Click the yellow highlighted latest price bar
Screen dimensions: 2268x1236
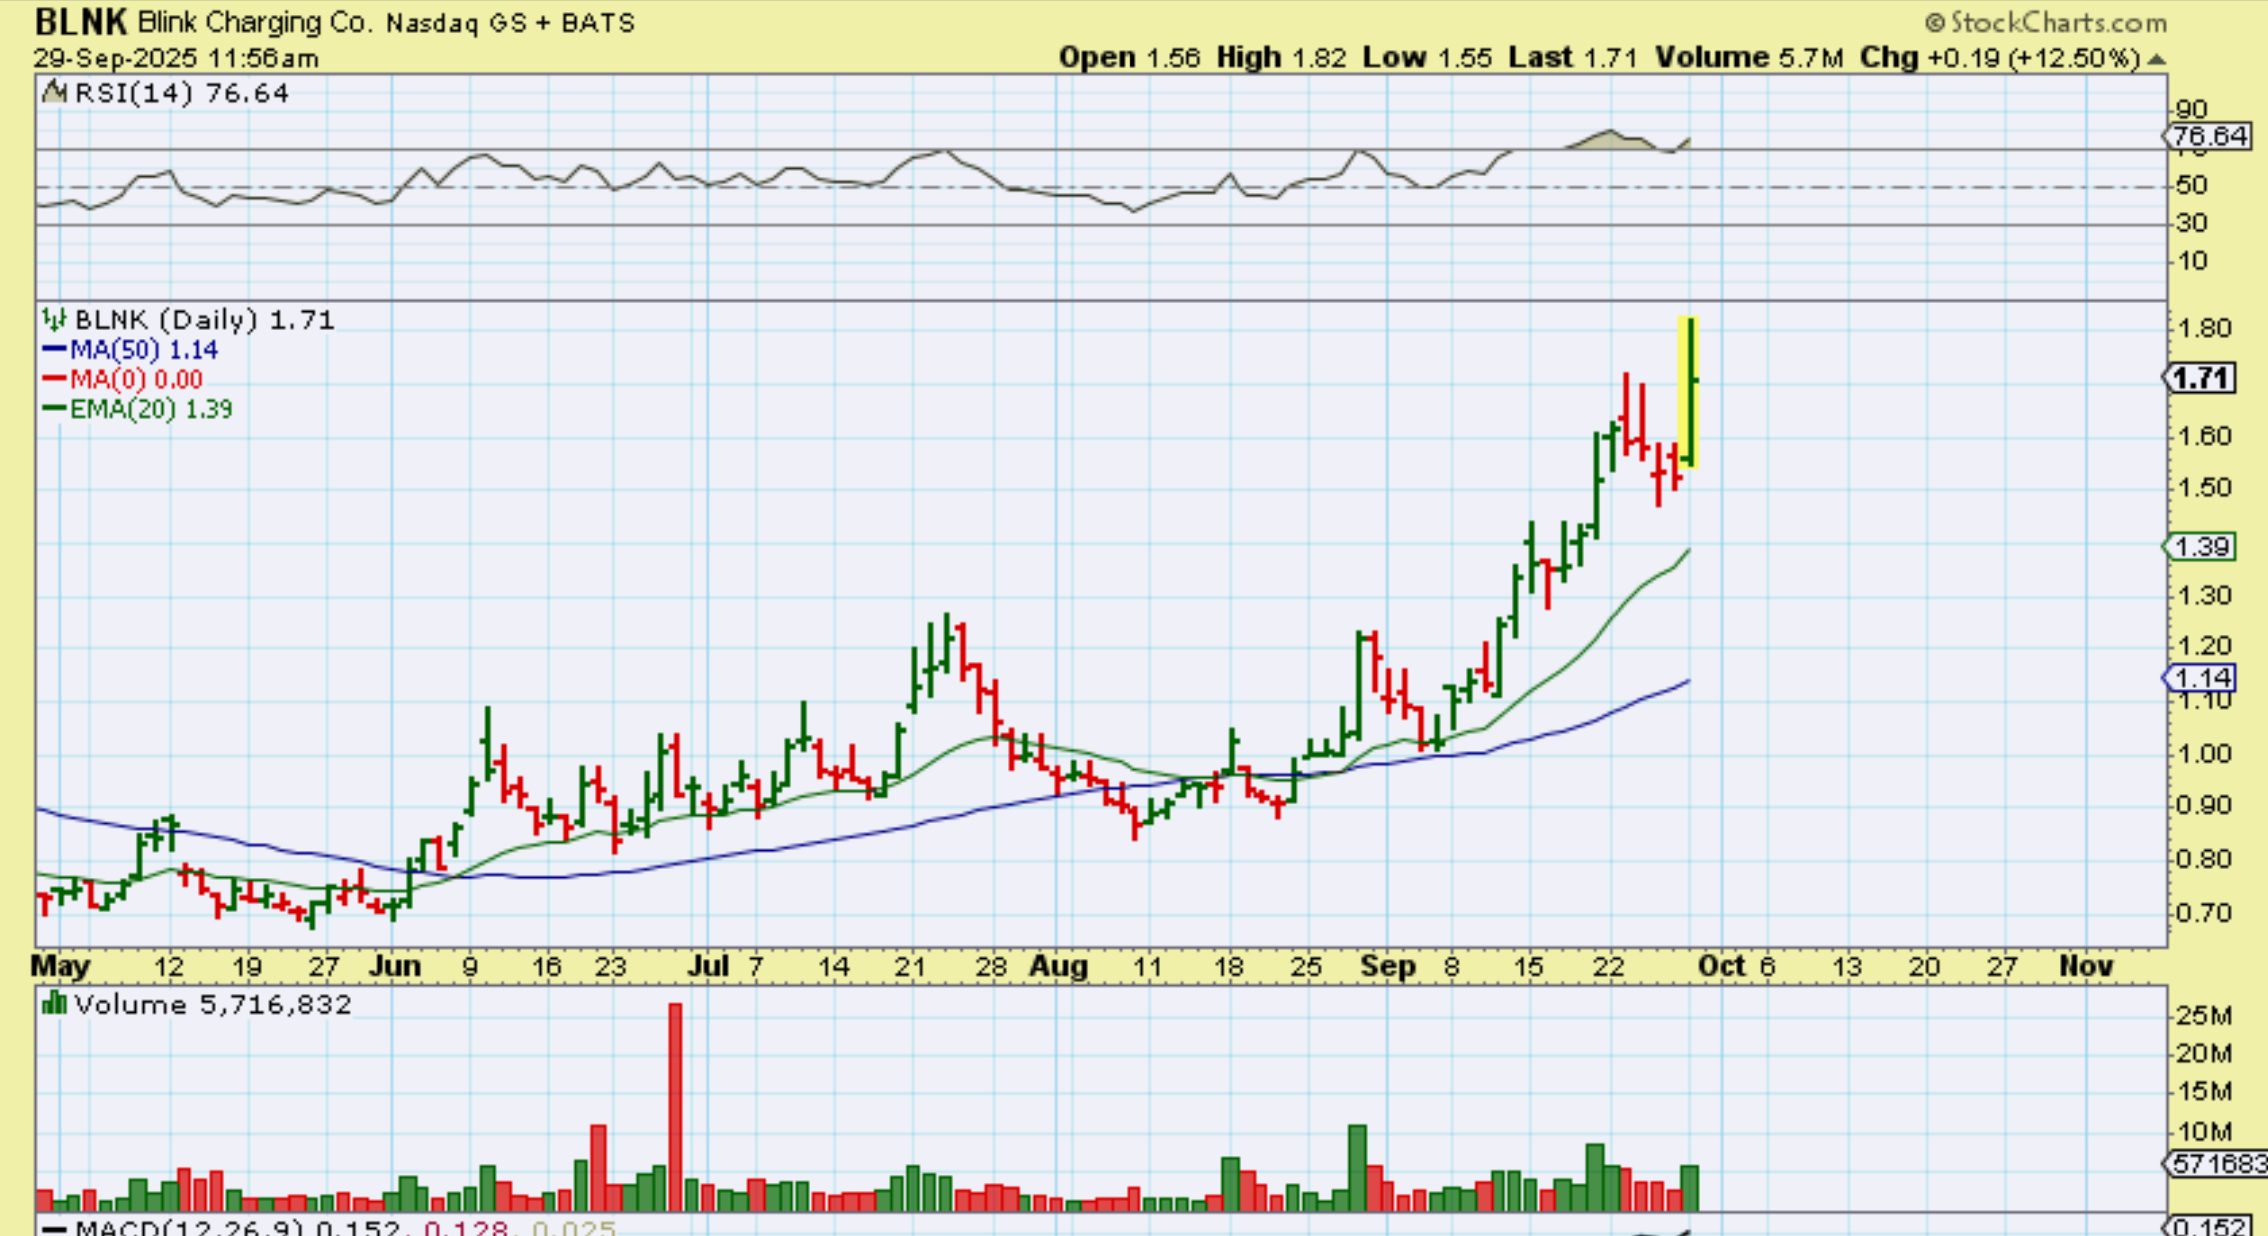click(1688, 391)
